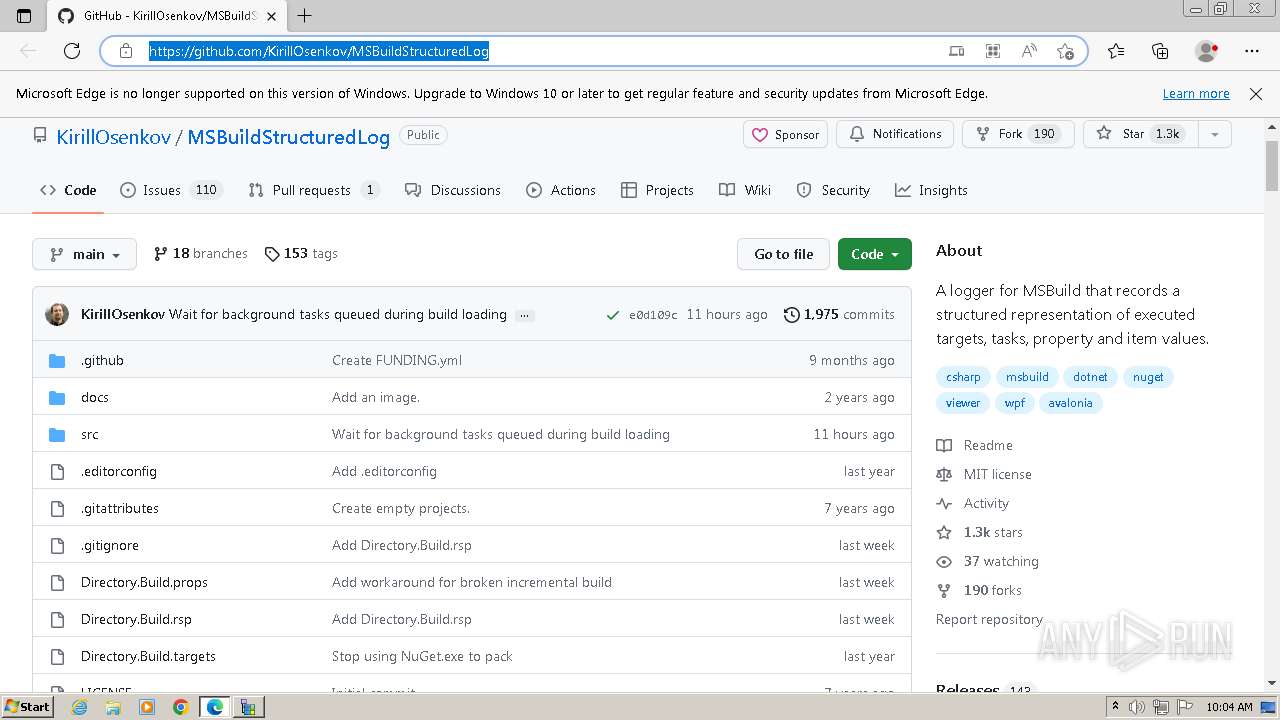Add this page to favorites with the star icon
The image size is (1280, 720).
coord(1065,51)
